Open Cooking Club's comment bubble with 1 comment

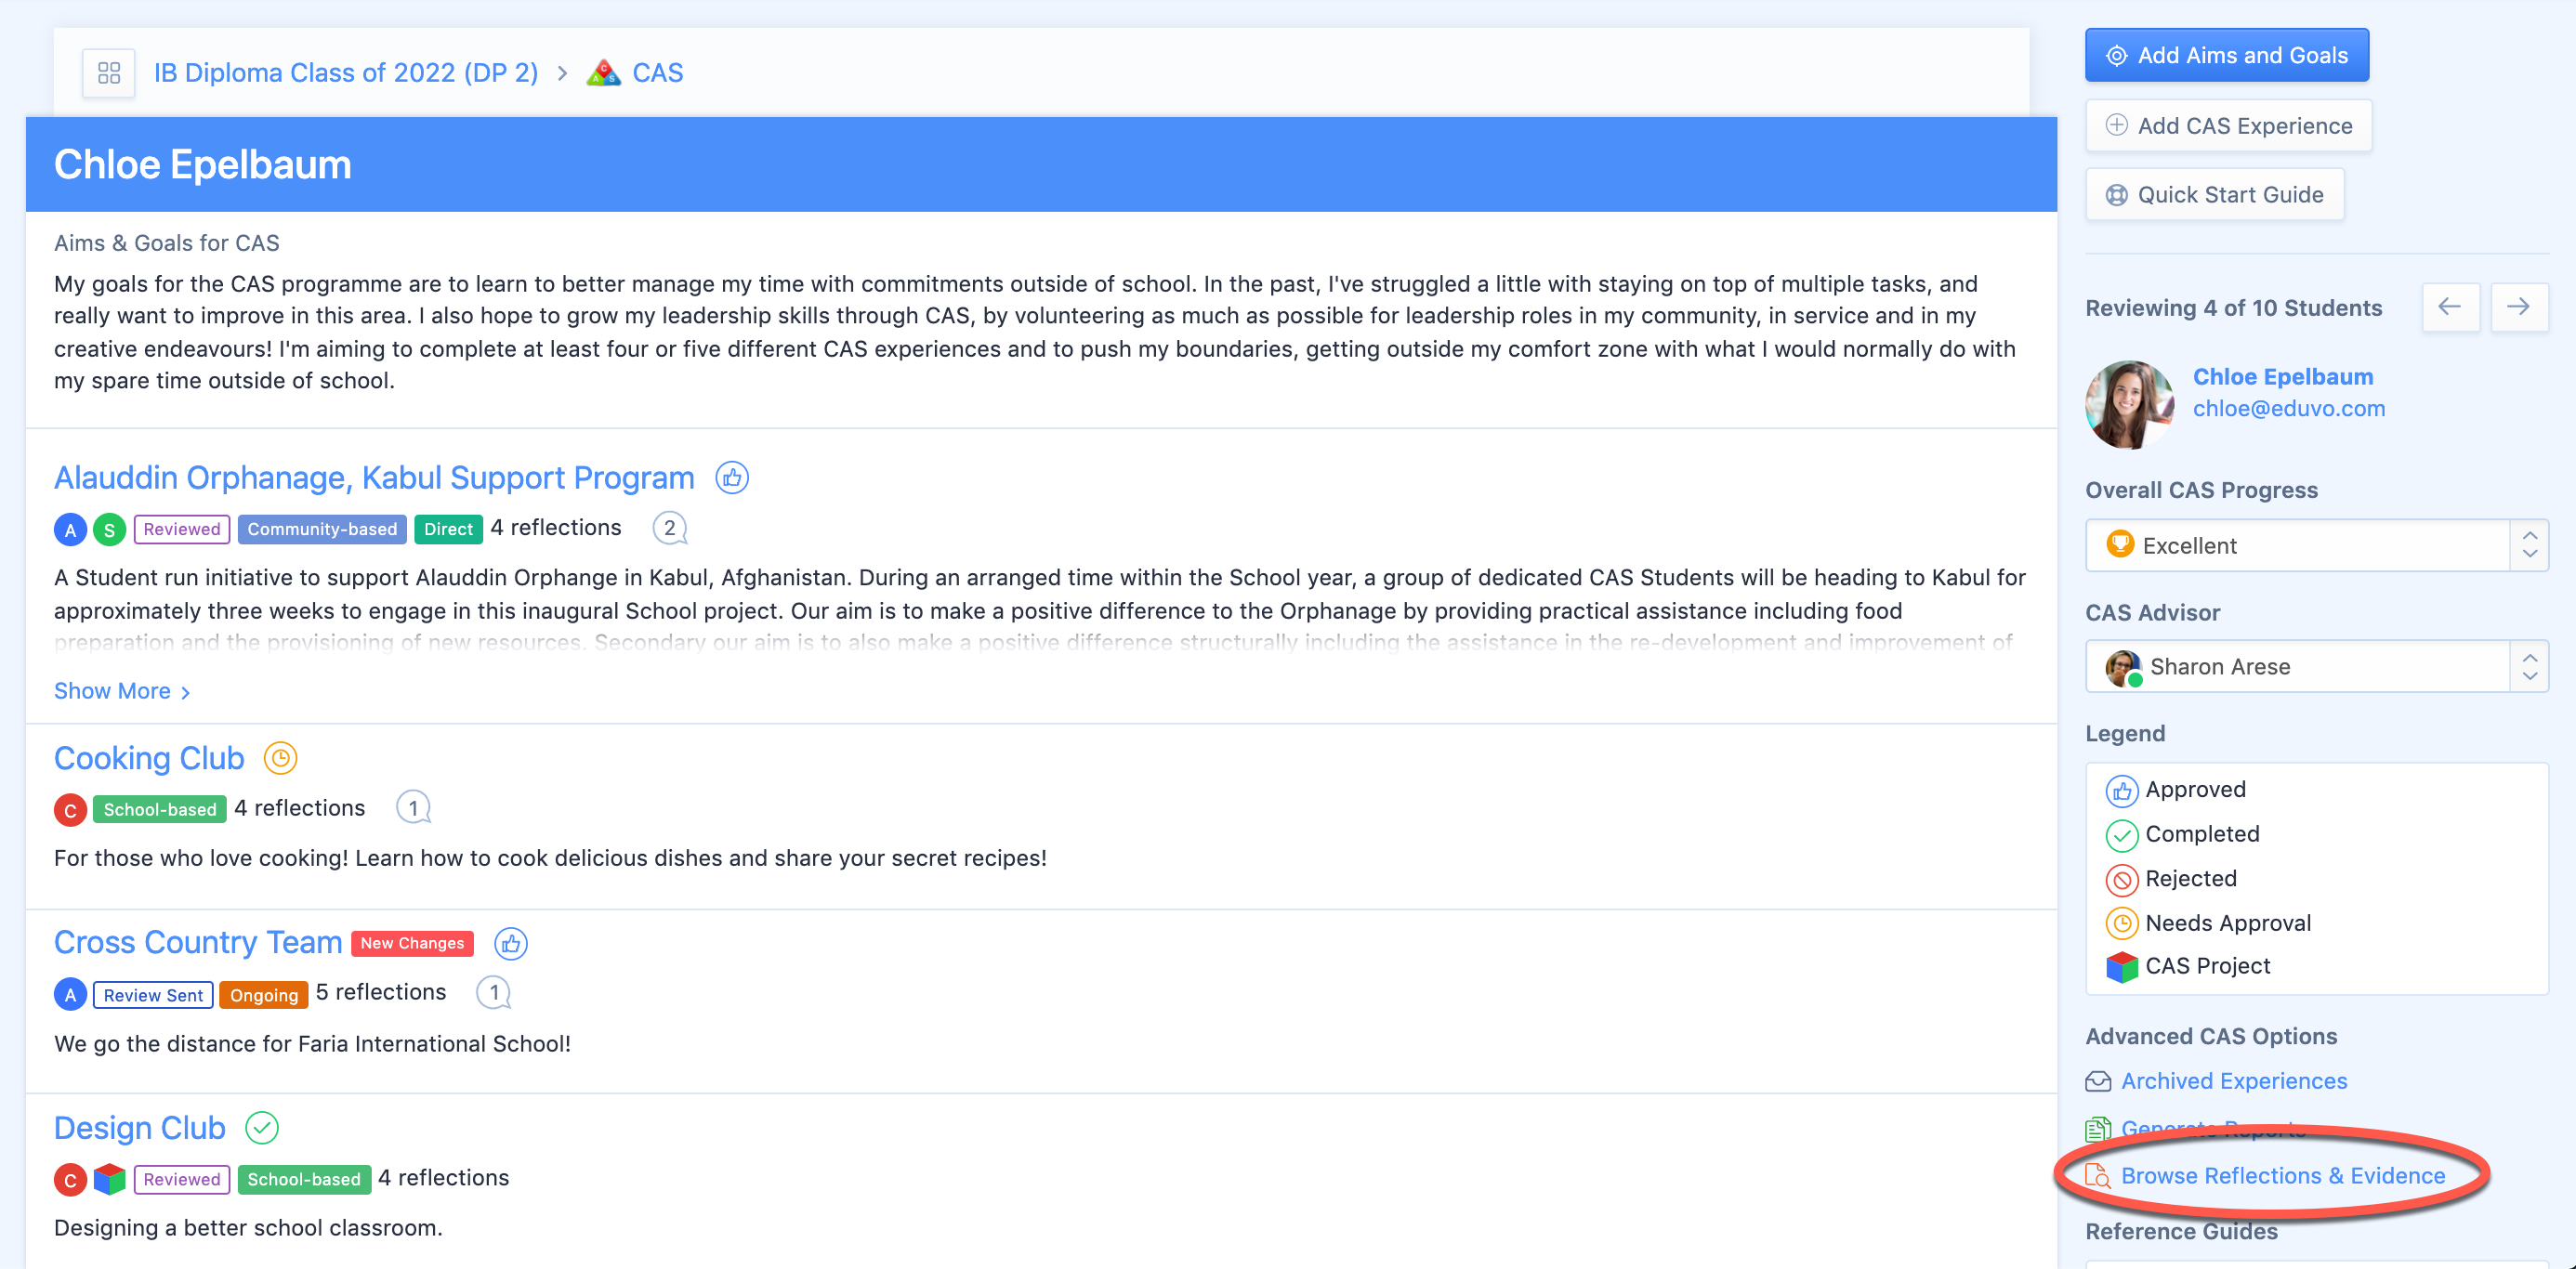point(413,808)
